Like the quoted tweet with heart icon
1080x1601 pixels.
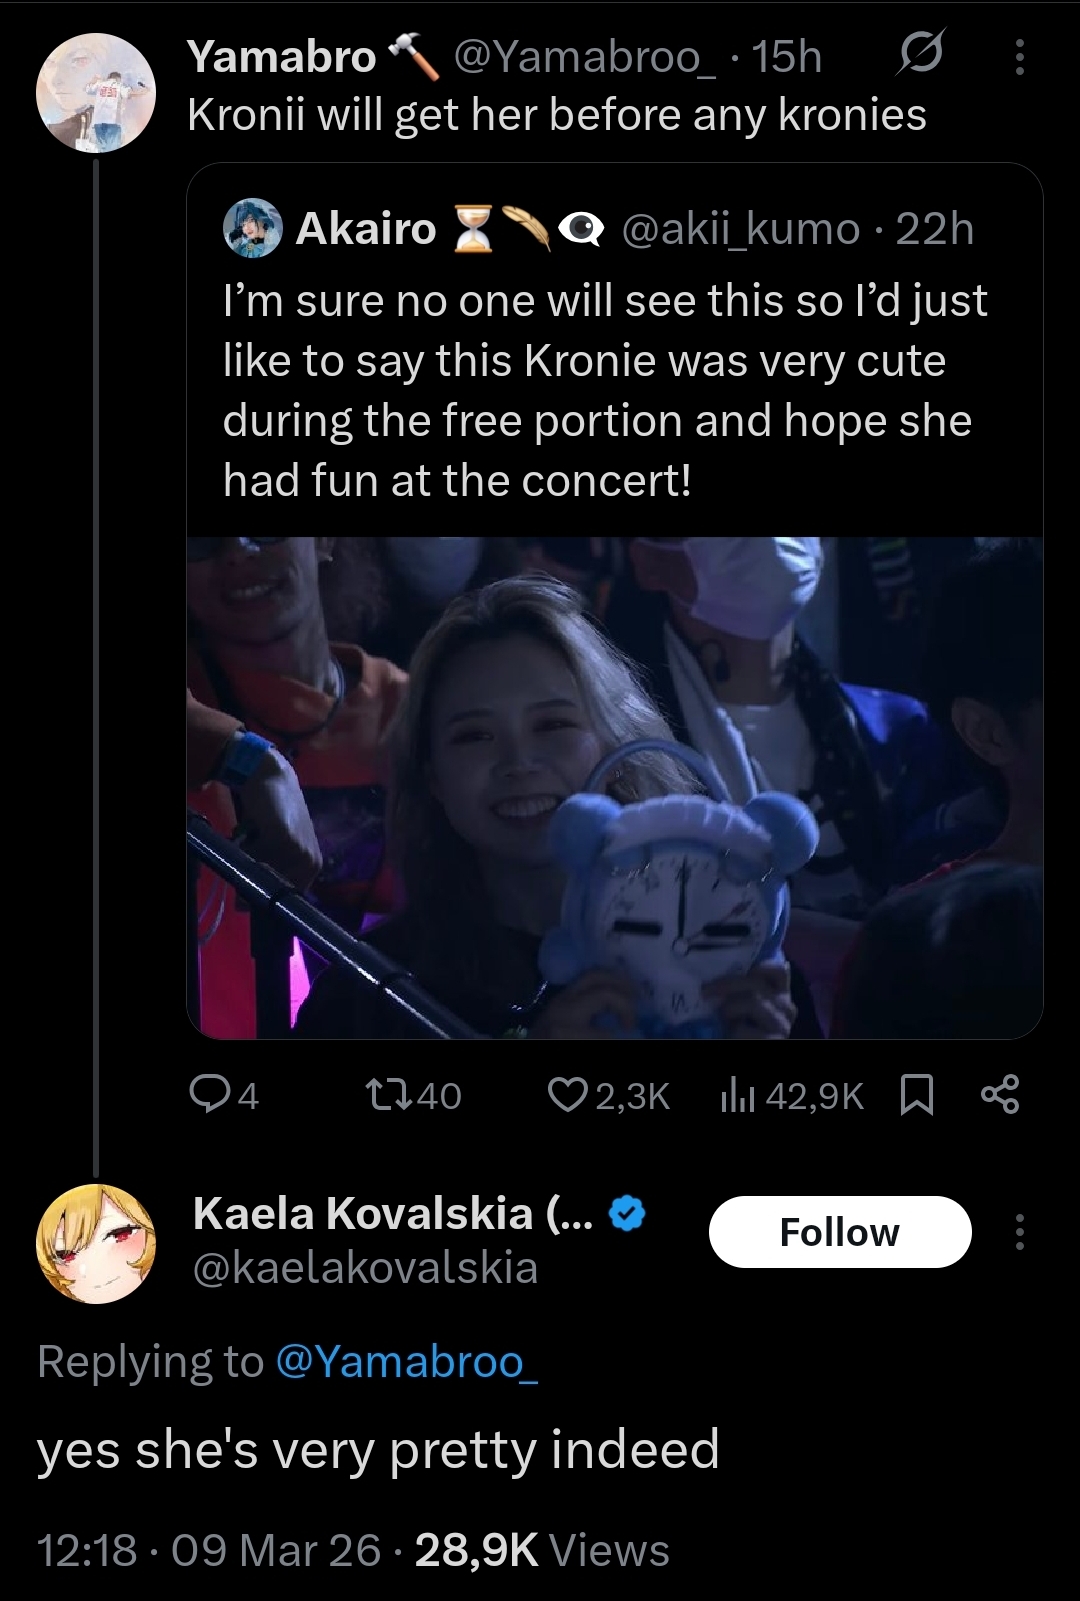point(608,1096)
